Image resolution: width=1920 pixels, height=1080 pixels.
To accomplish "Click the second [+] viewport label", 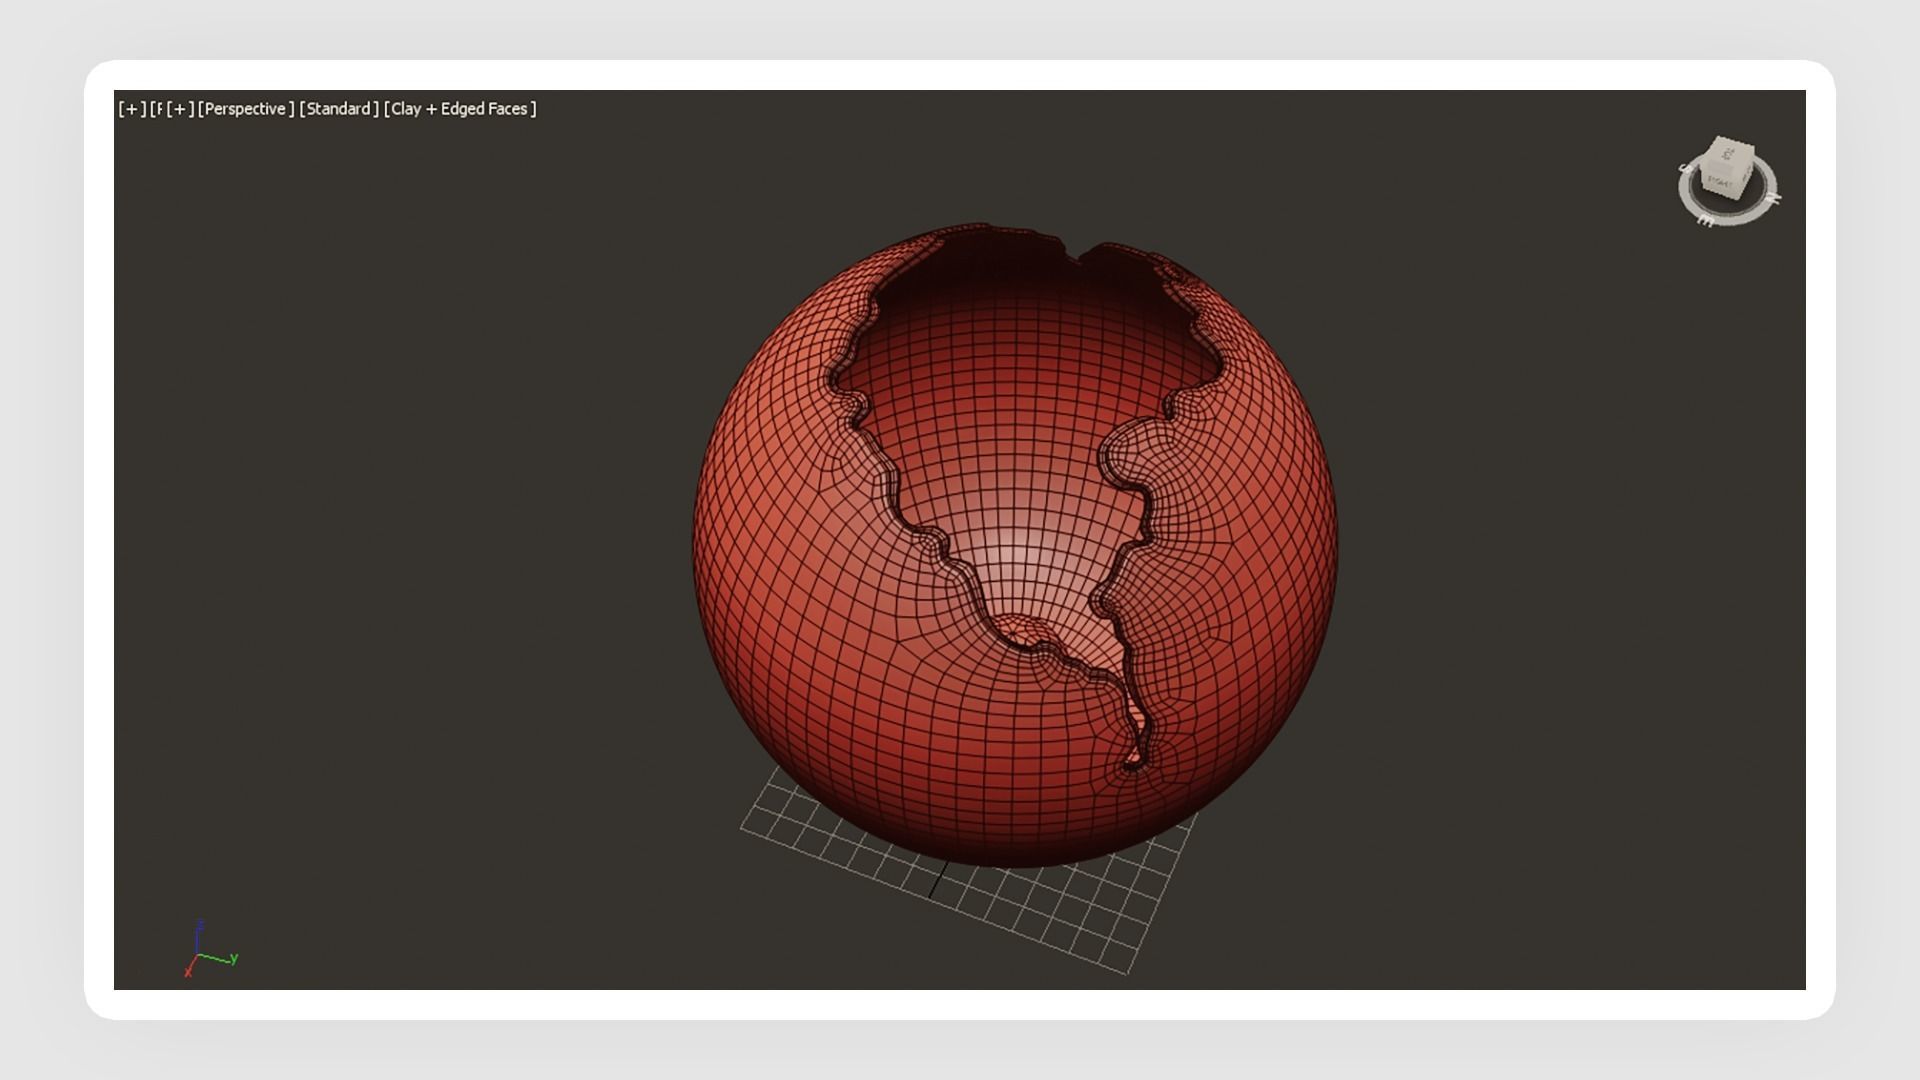I will 180,109.
